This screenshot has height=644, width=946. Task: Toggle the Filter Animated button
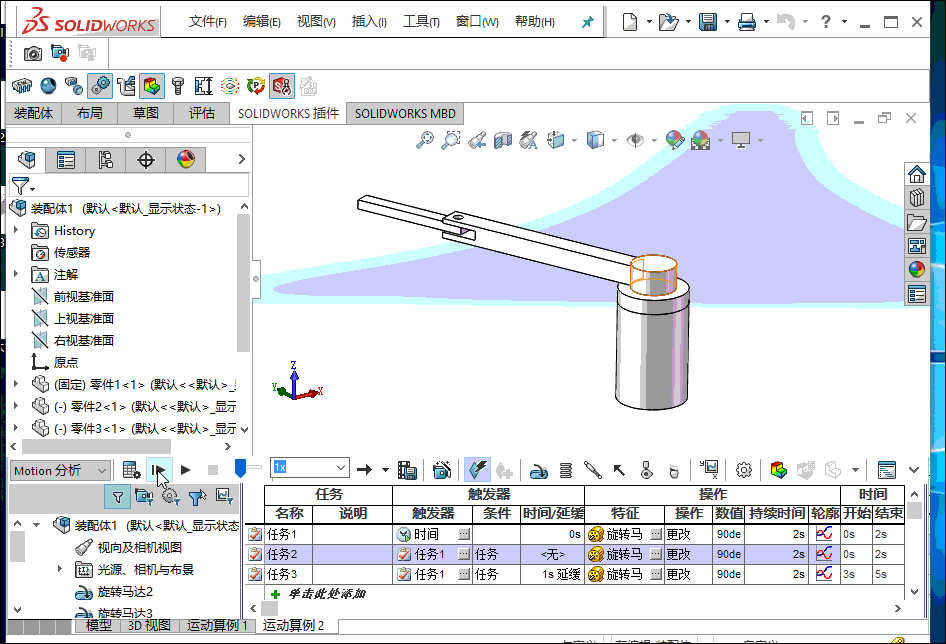pos(144,497)
